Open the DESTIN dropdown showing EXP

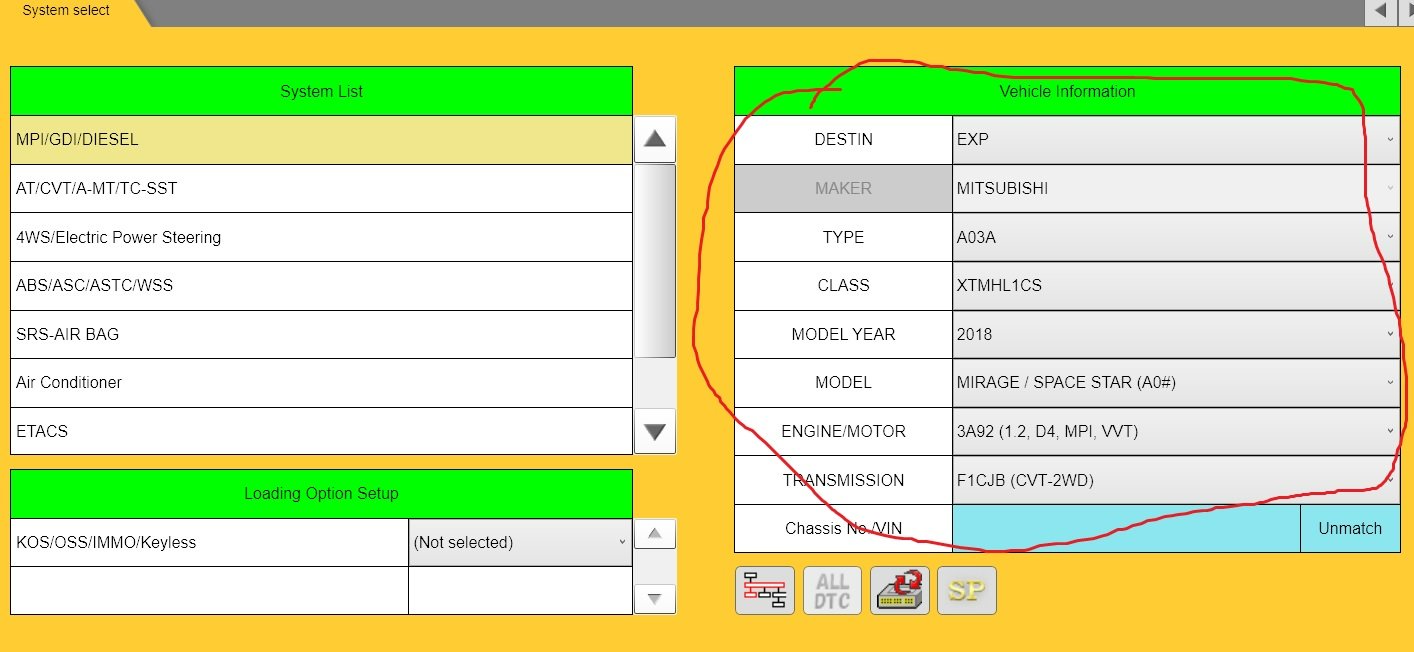[x=1176, y=140]
